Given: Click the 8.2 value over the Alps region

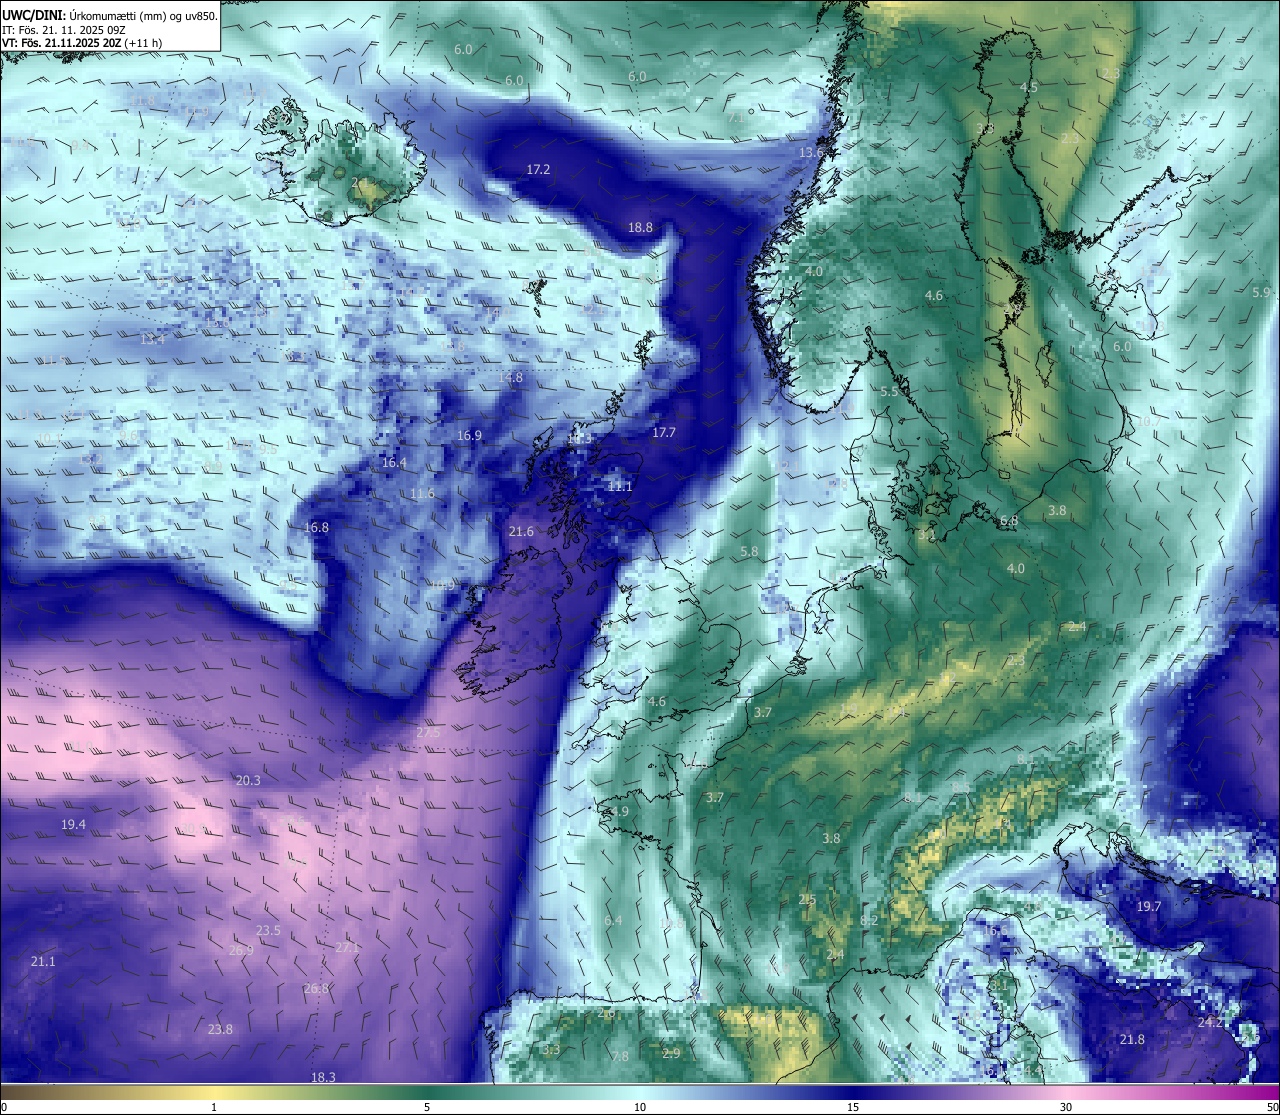Looking at the screenshot, I should click(x=869, y=921).
